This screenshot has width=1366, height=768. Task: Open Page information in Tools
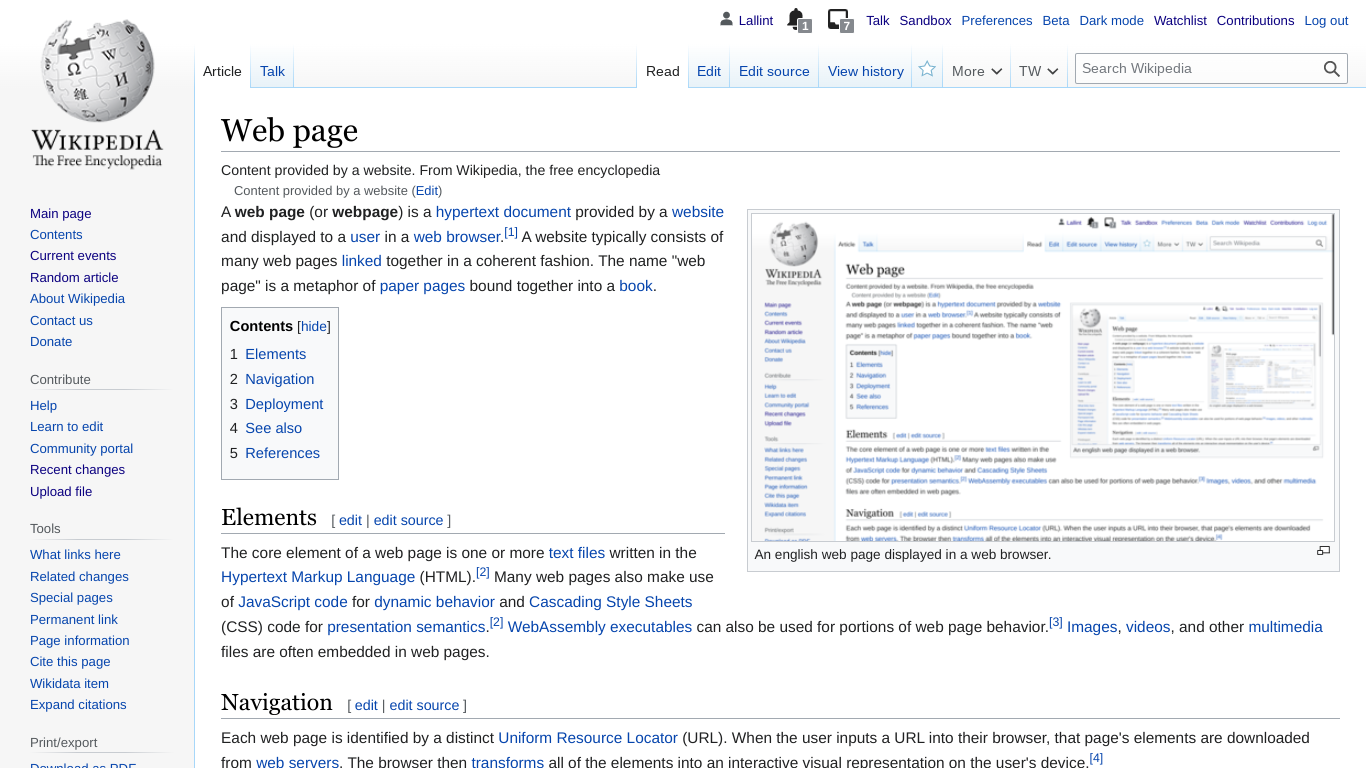click(79, 641)
